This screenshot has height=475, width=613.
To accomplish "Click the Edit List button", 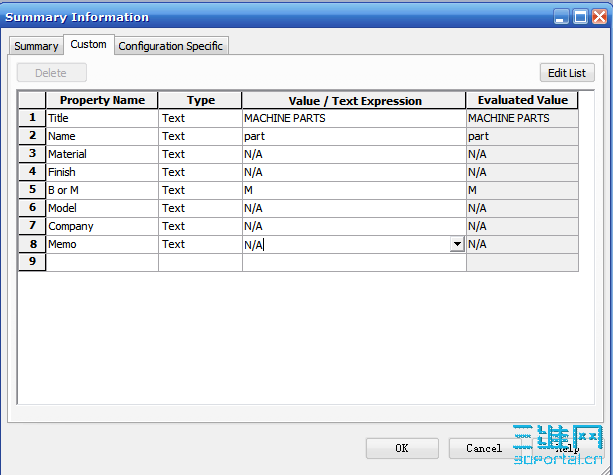I will 567,73.
